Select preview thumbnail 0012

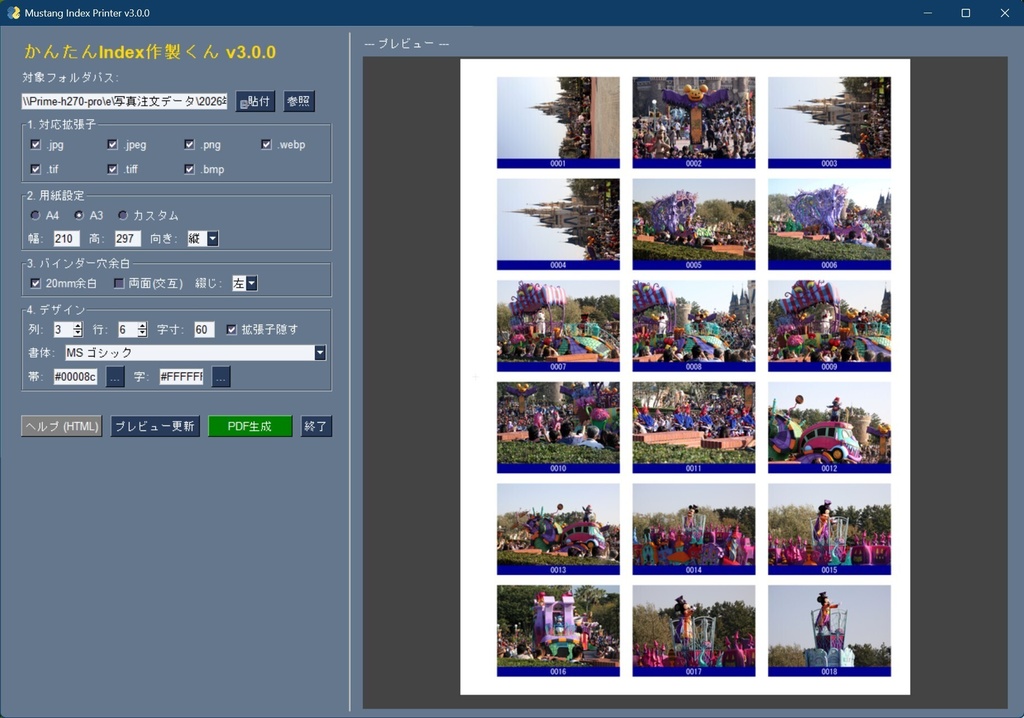(829, 427)
